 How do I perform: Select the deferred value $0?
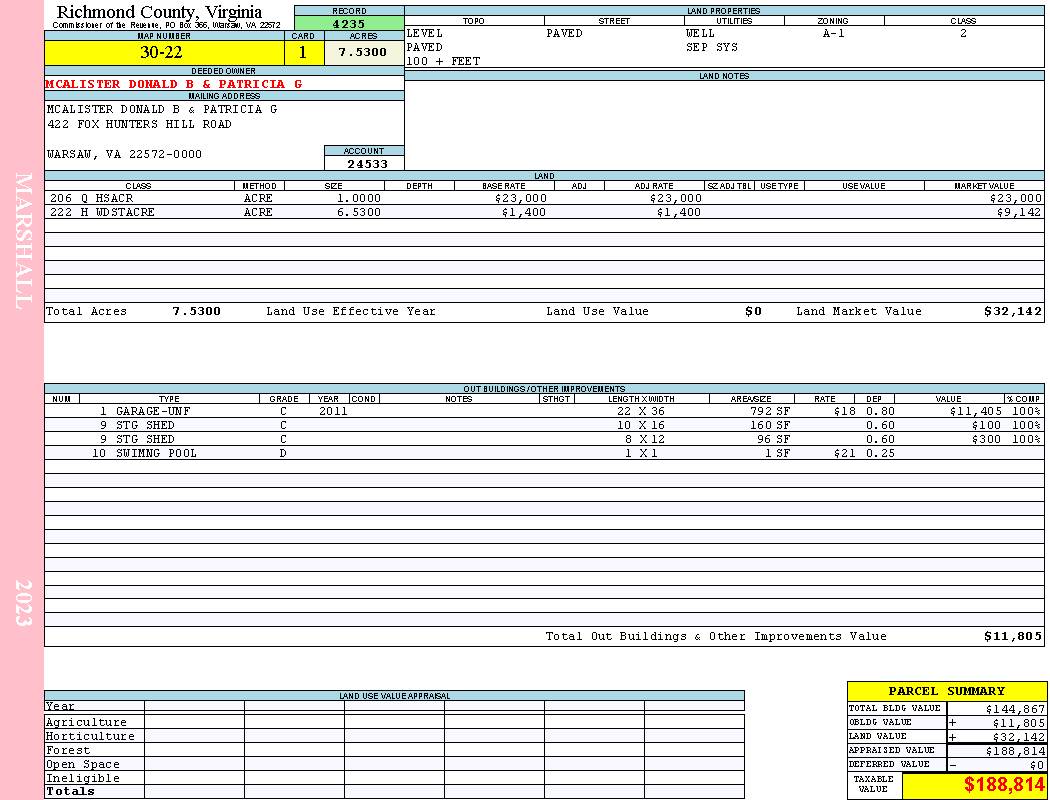[x=1037, y=765]
